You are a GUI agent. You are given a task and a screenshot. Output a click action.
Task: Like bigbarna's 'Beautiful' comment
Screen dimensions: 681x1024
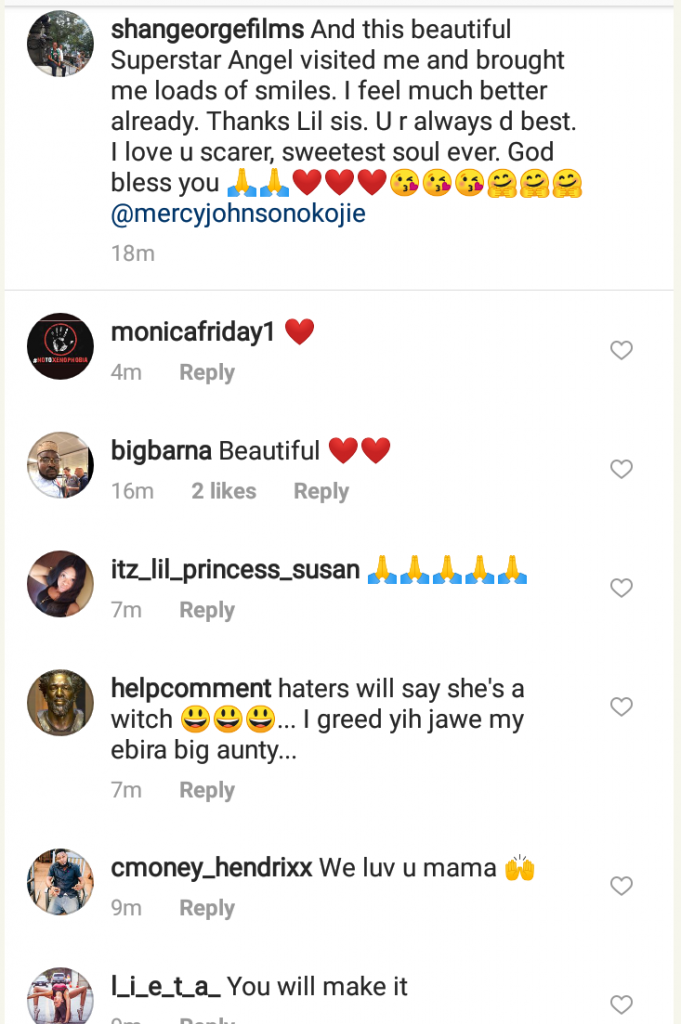click(x=621, y=469)
